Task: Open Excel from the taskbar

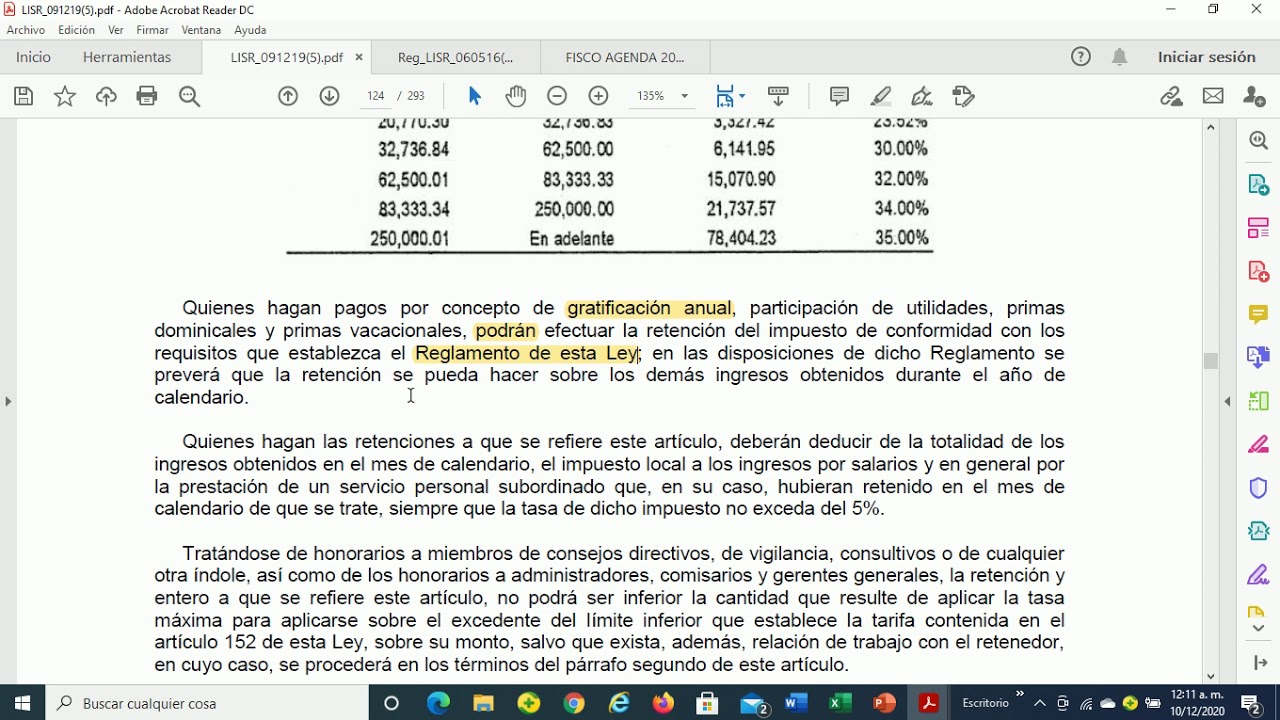Action: (840, 703)
